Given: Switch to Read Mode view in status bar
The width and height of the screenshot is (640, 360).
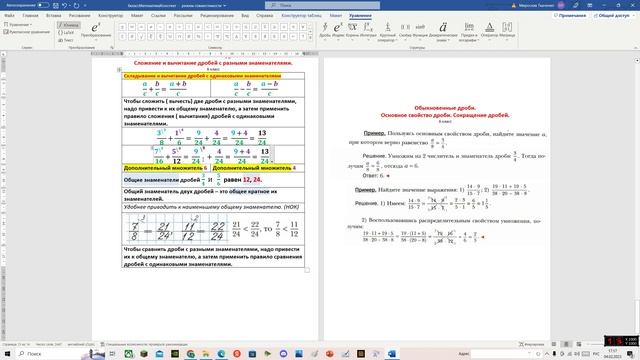Looking at the screenshot, I should coord(554,344).
